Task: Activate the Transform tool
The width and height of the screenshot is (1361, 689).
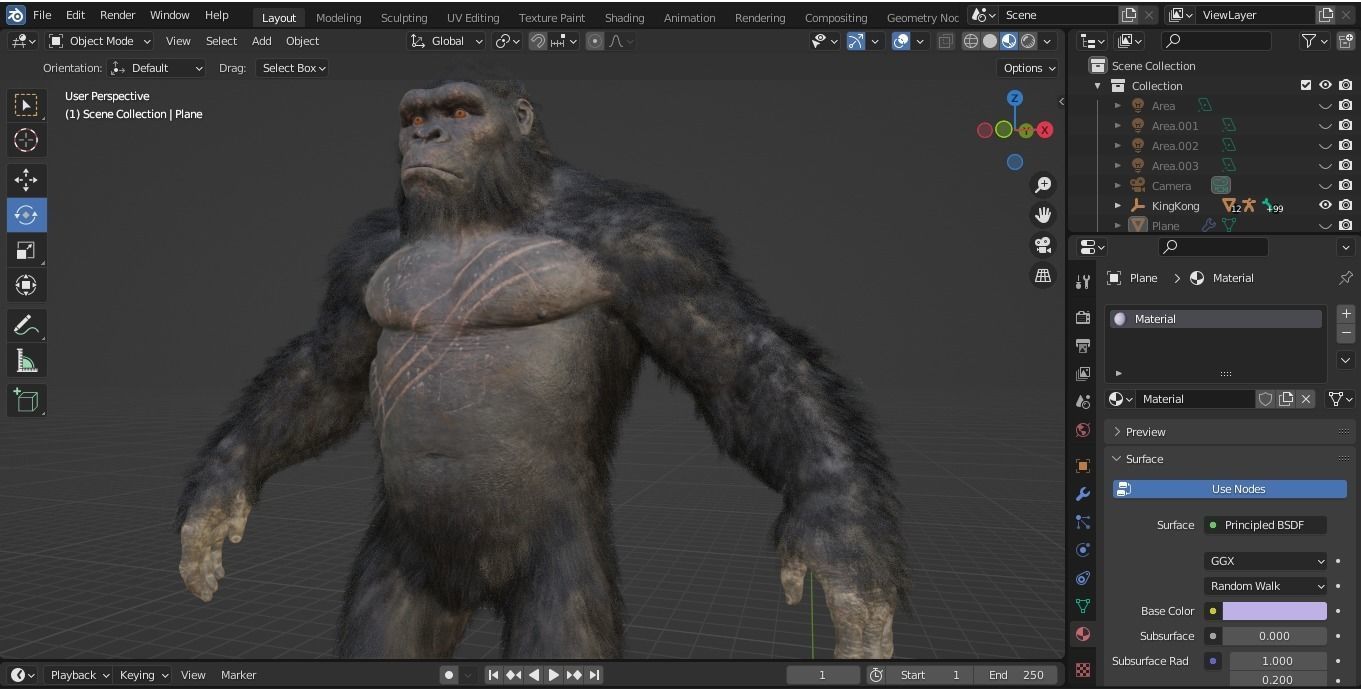Action: pyautogui.click(x=26, y=285)
